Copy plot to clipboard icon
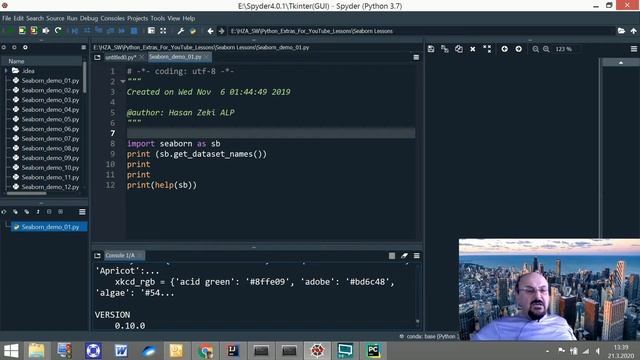The image size is (640, 360). pos(459,49)
